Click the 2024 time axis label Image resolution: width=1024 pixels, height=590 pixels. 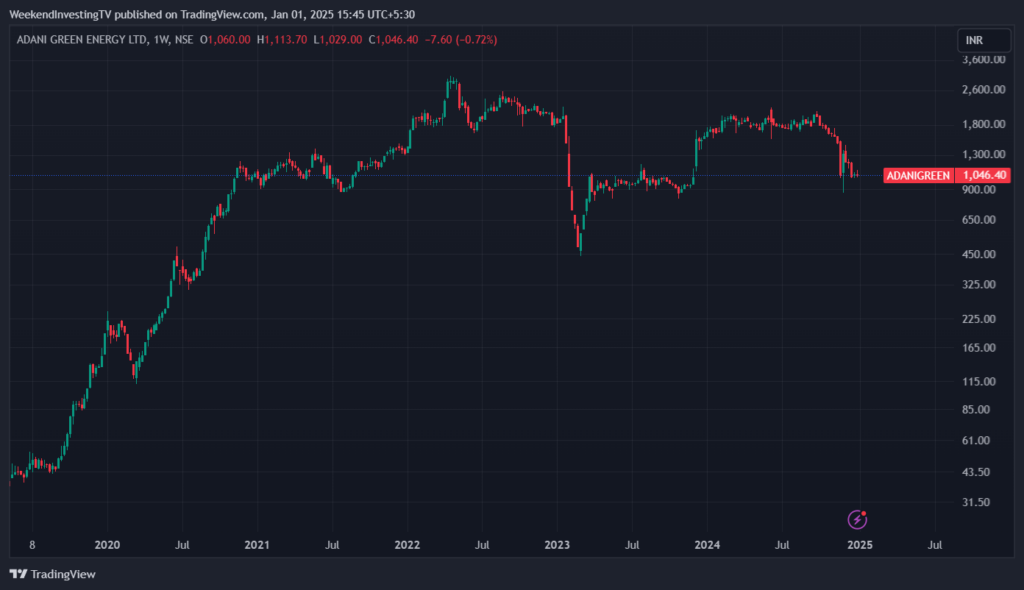[707, 545]
